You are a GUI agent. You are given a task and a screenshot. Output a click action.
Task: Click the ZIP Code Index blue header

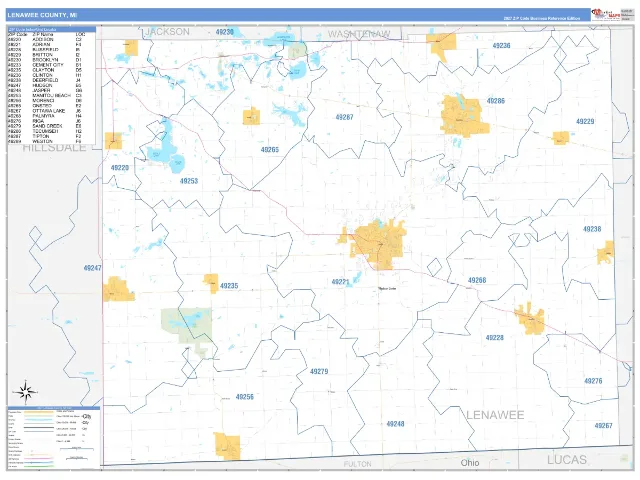point(51,29)
